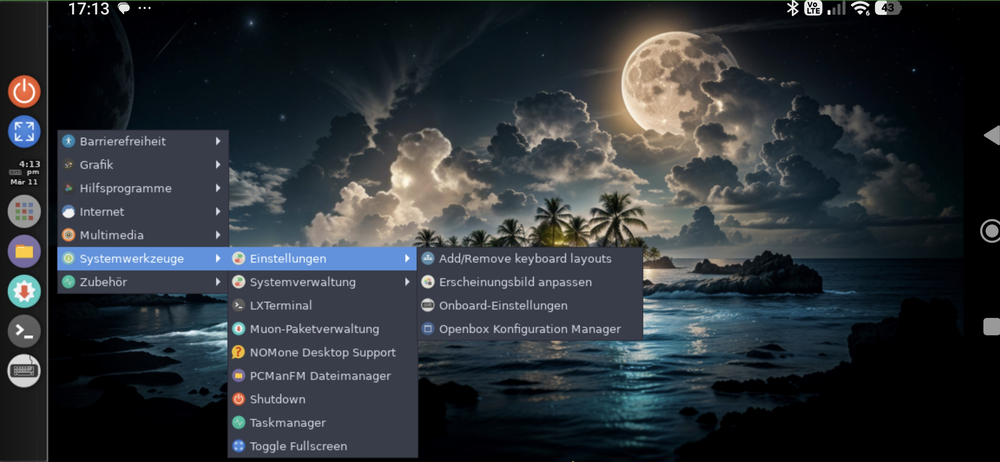Select Add/Remove keyboard layouts
Viewport: 1000px width, 462px height.
(x=525, y=258)
